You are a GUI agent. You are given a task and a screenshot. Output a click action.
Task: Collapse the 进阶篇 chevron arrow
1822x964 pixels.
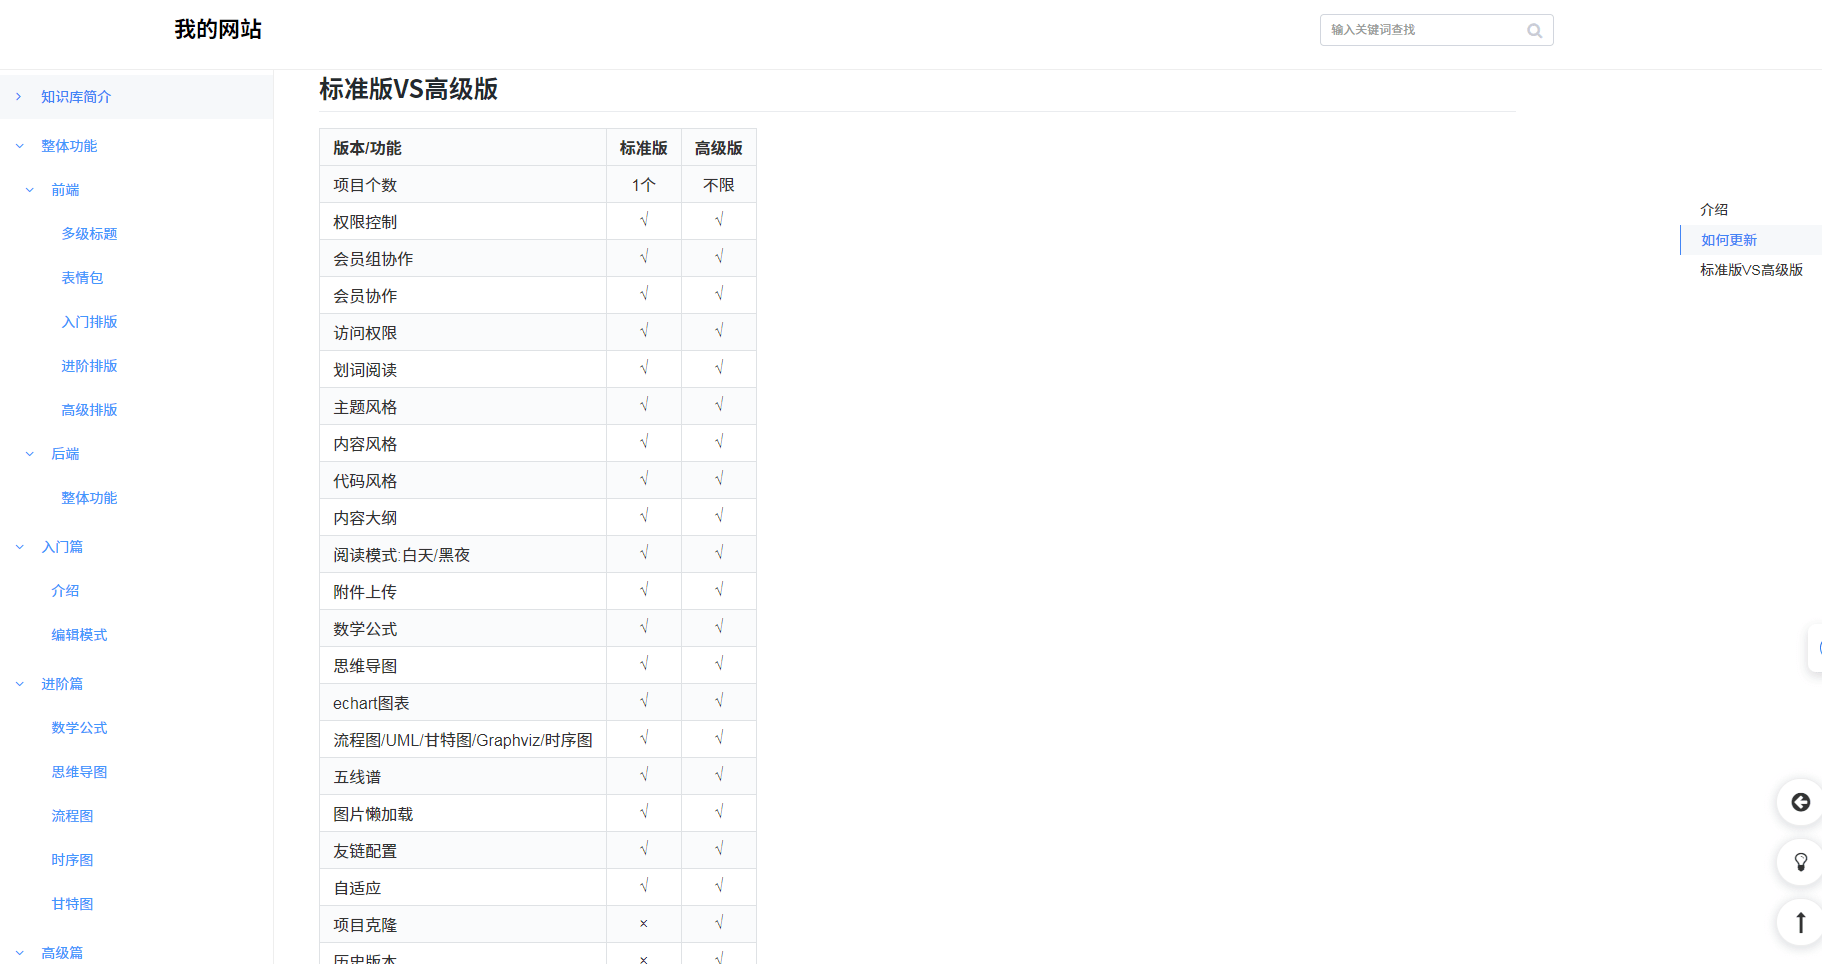(19, 684)
